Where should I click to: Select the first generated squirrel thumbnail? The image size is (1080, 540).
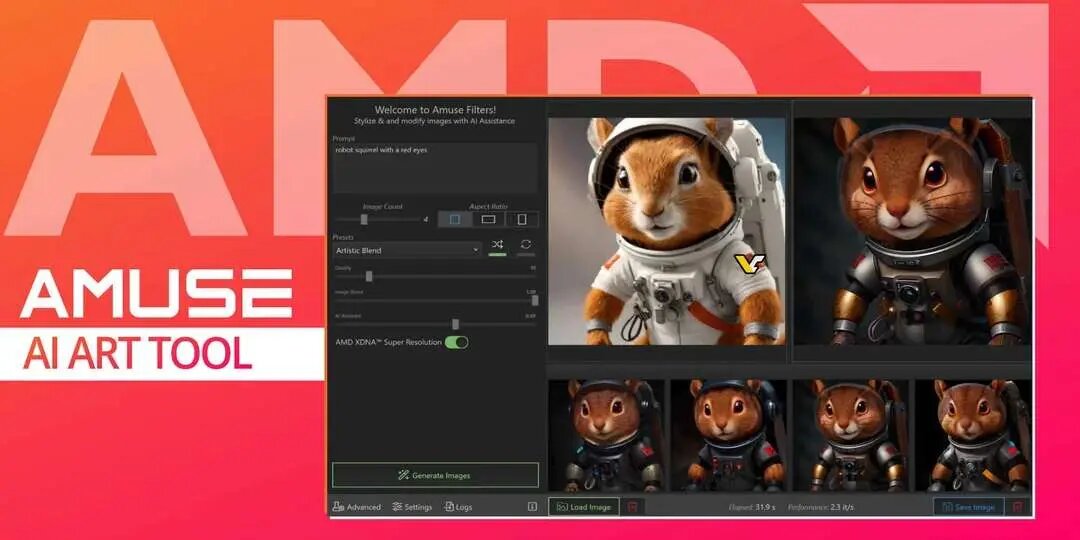pos(607,436)
